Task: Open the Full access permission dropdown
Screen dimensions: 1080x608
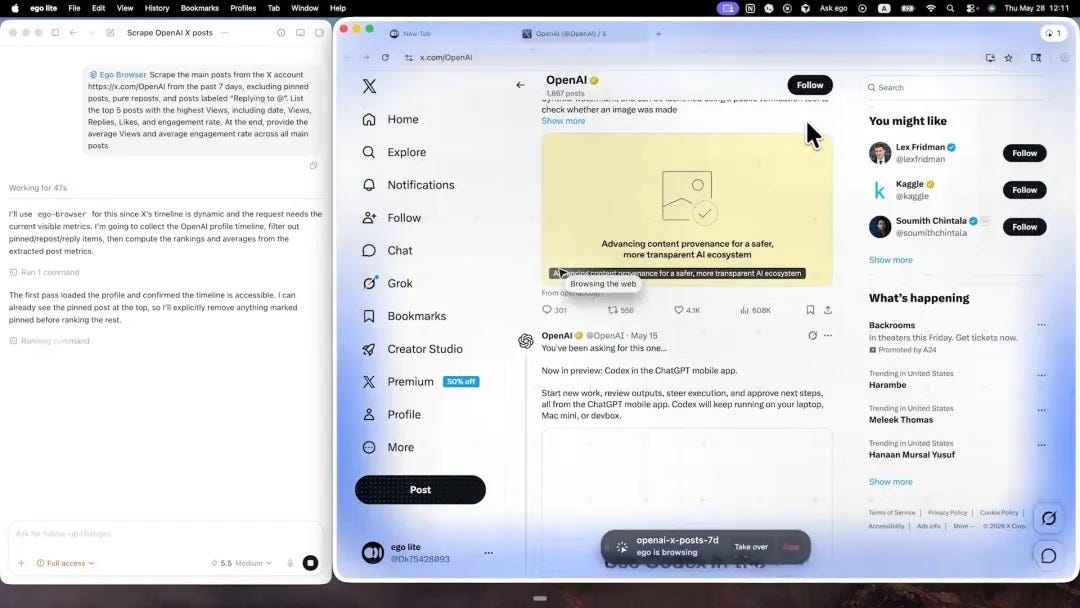Action: pos(65,563)
